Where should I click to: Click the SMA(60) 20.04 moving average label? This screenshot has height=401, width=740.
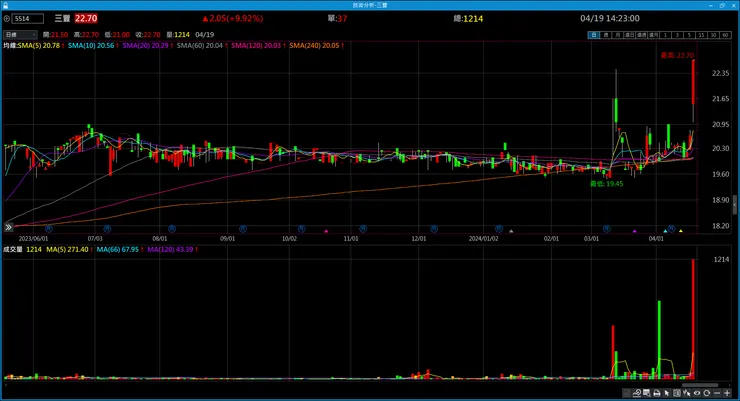(202, 45)
